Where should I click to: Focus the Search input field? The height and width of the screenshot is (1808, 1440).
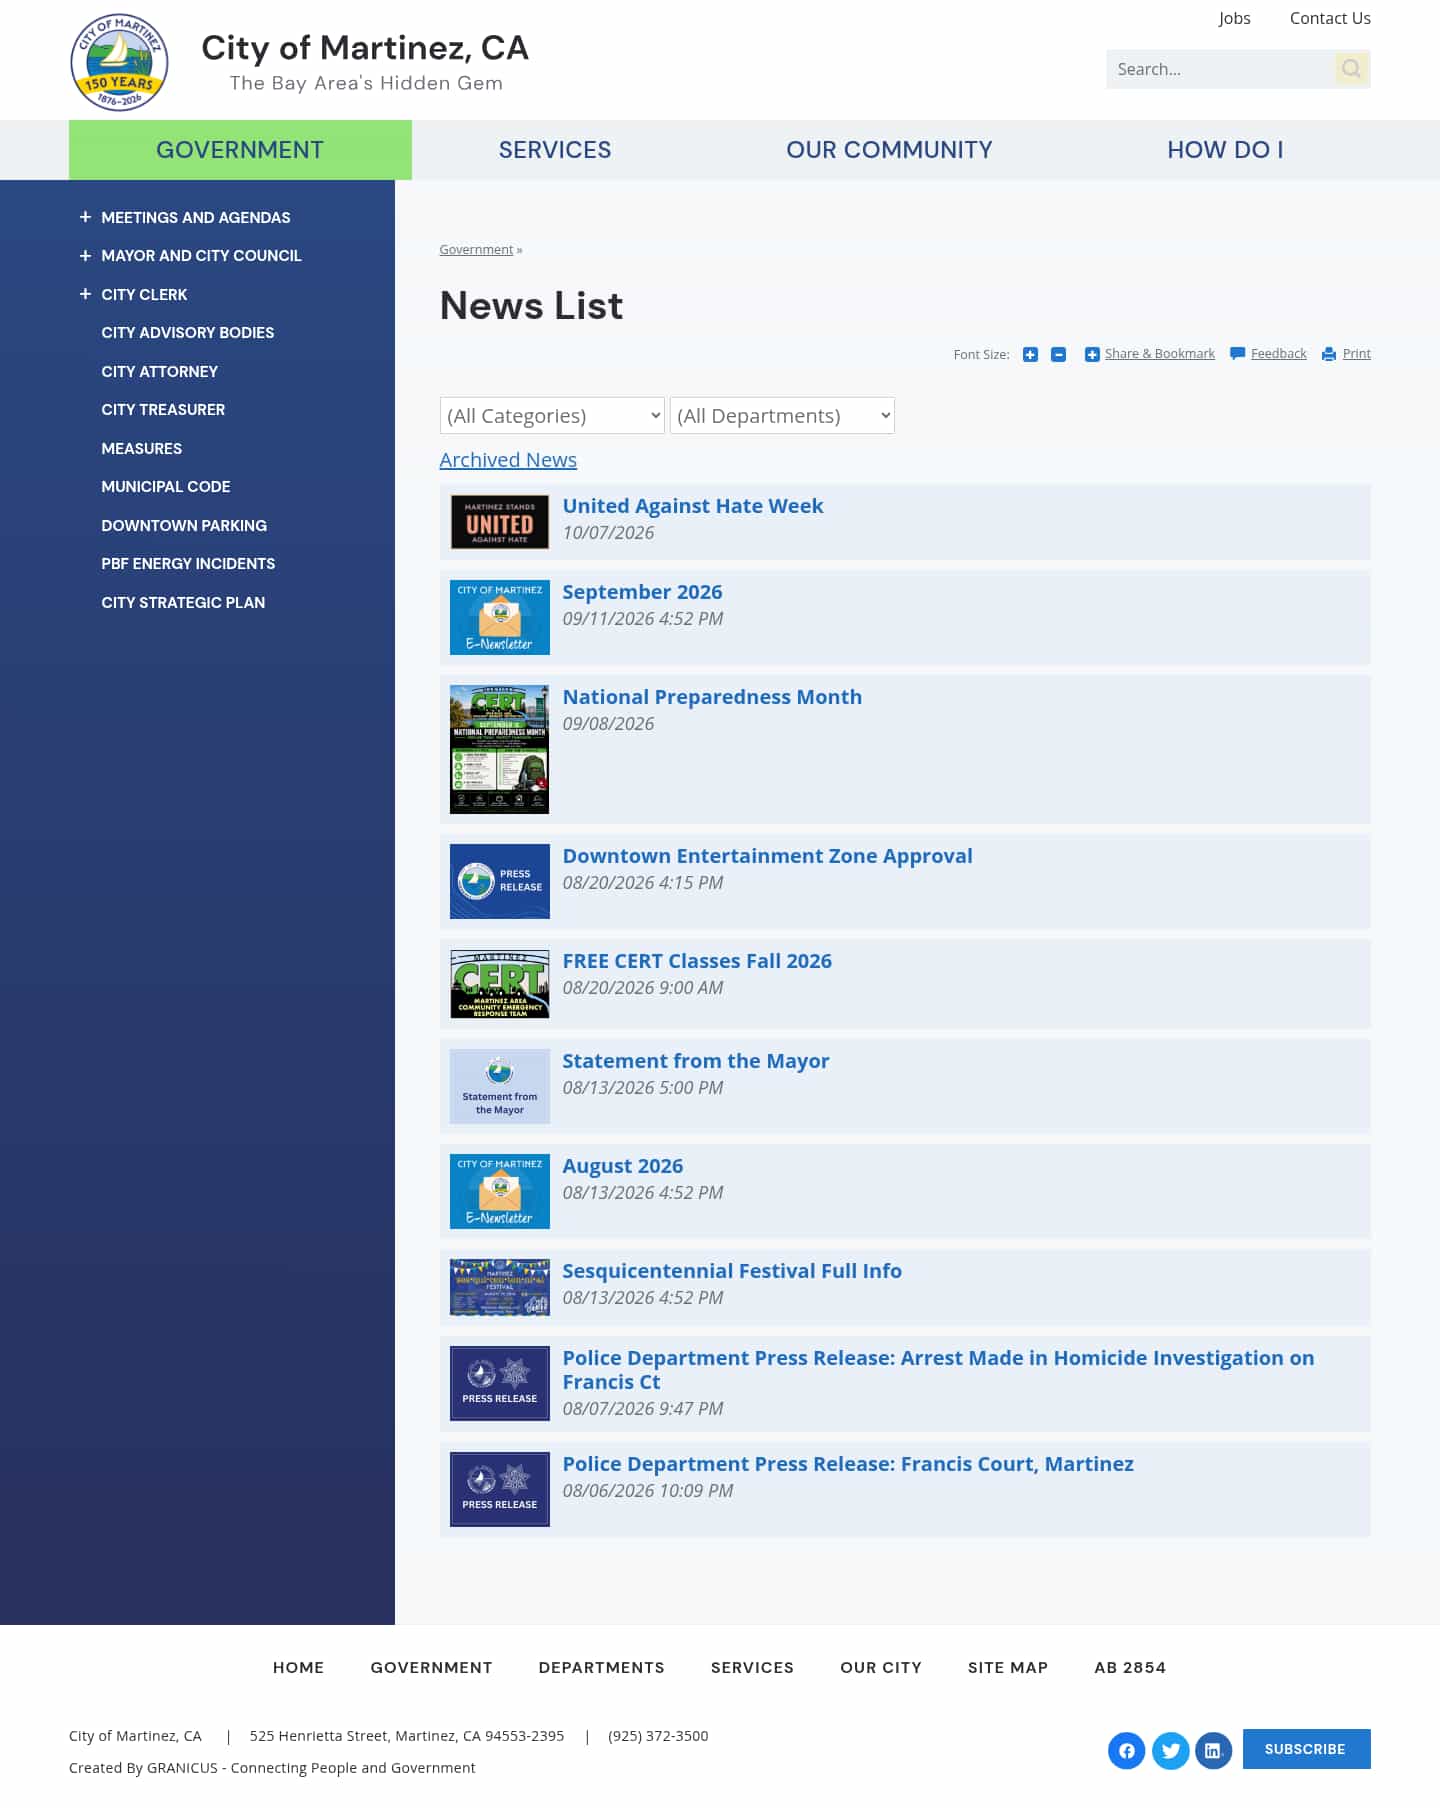(x=1221, y=69)
